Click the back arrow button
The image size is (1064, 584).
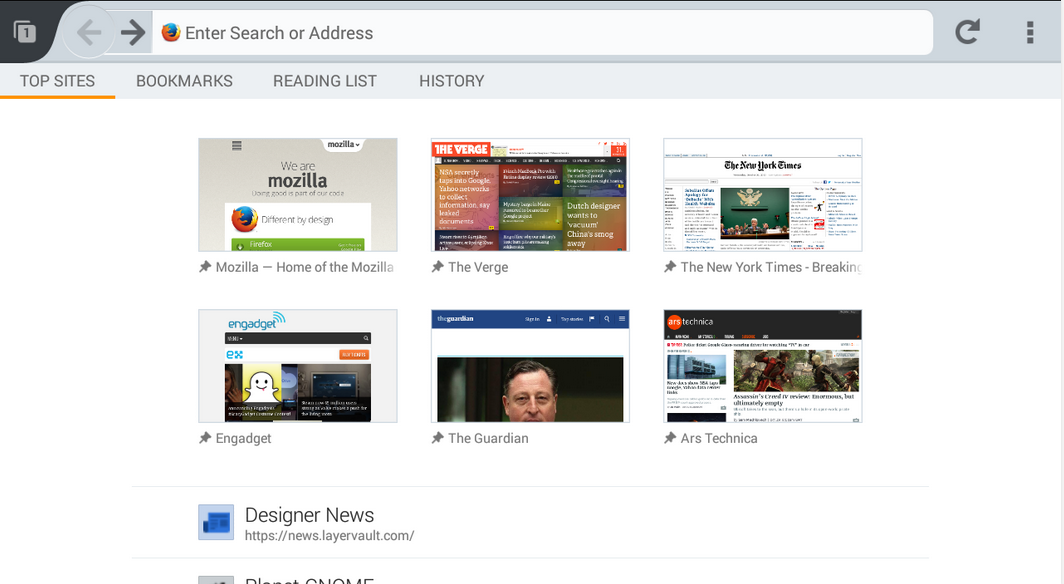coord(89,33)
